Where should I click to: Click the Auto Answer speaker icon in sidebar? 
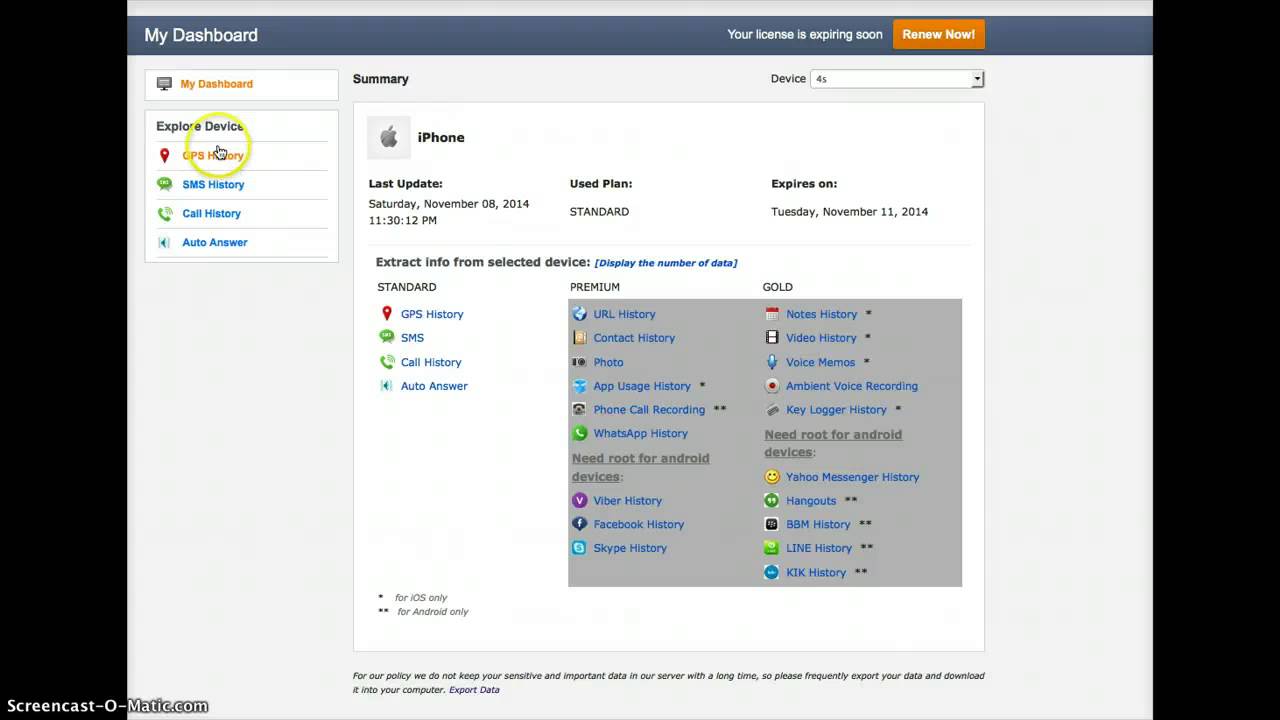164,242
